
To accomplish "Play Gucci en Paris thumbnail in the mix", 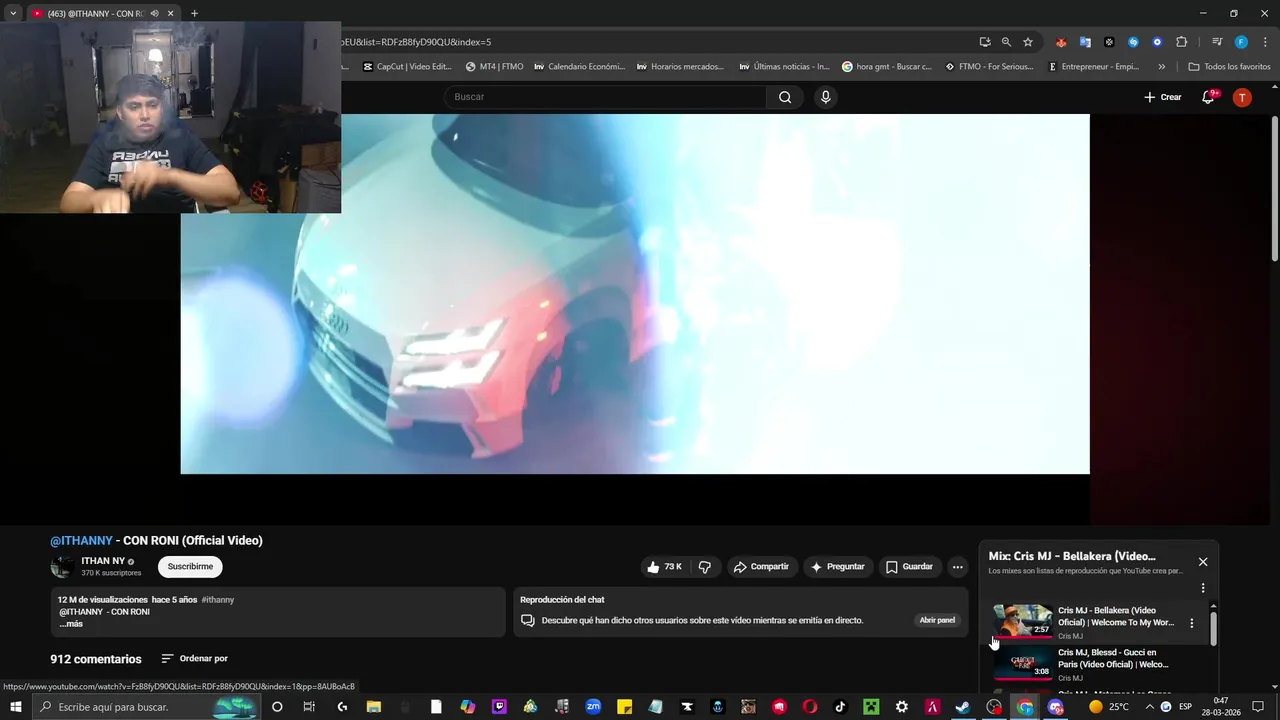I will (1022, 663).
